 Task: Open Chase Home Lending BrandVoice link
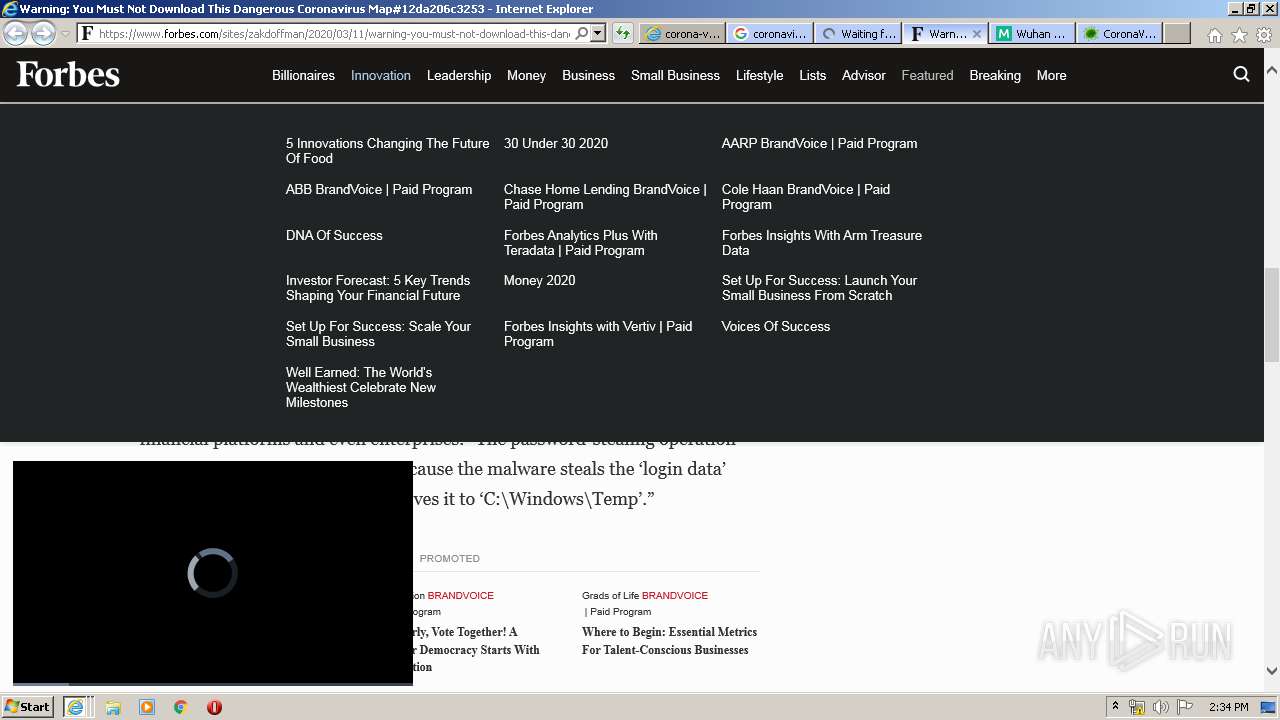click(x=605, y=197)
